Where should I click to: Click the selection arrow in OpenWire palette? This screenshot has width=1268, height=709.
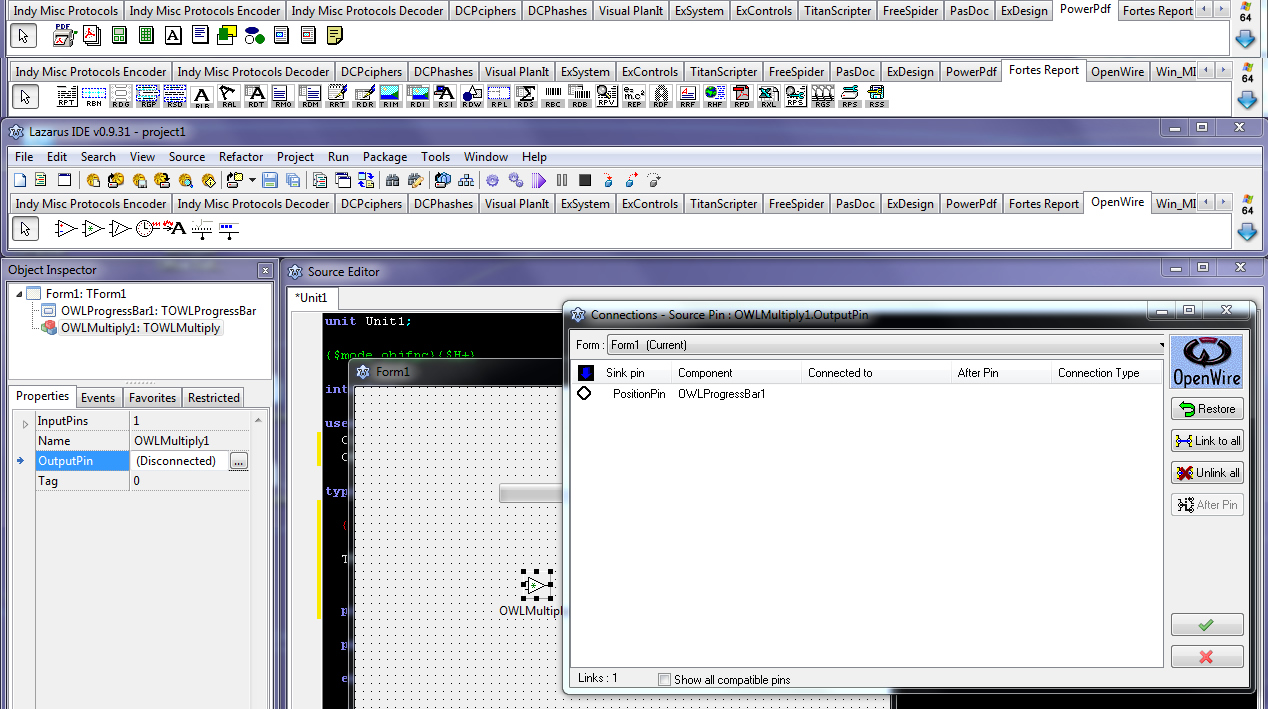25,229
